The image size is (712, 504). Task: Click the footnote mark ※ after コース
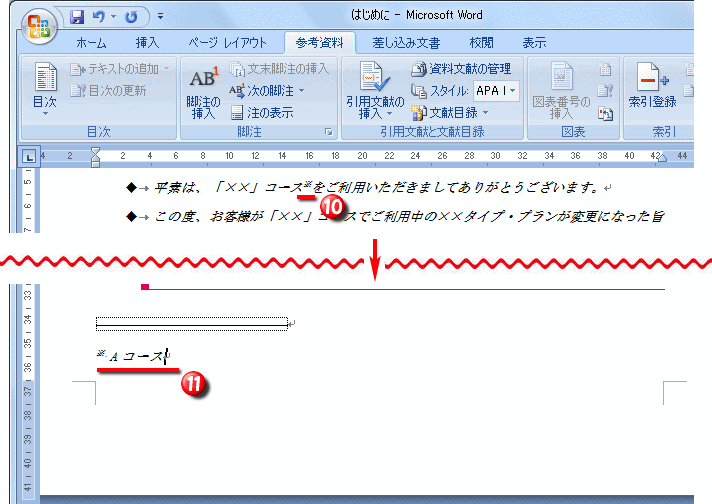coord(307,184)
